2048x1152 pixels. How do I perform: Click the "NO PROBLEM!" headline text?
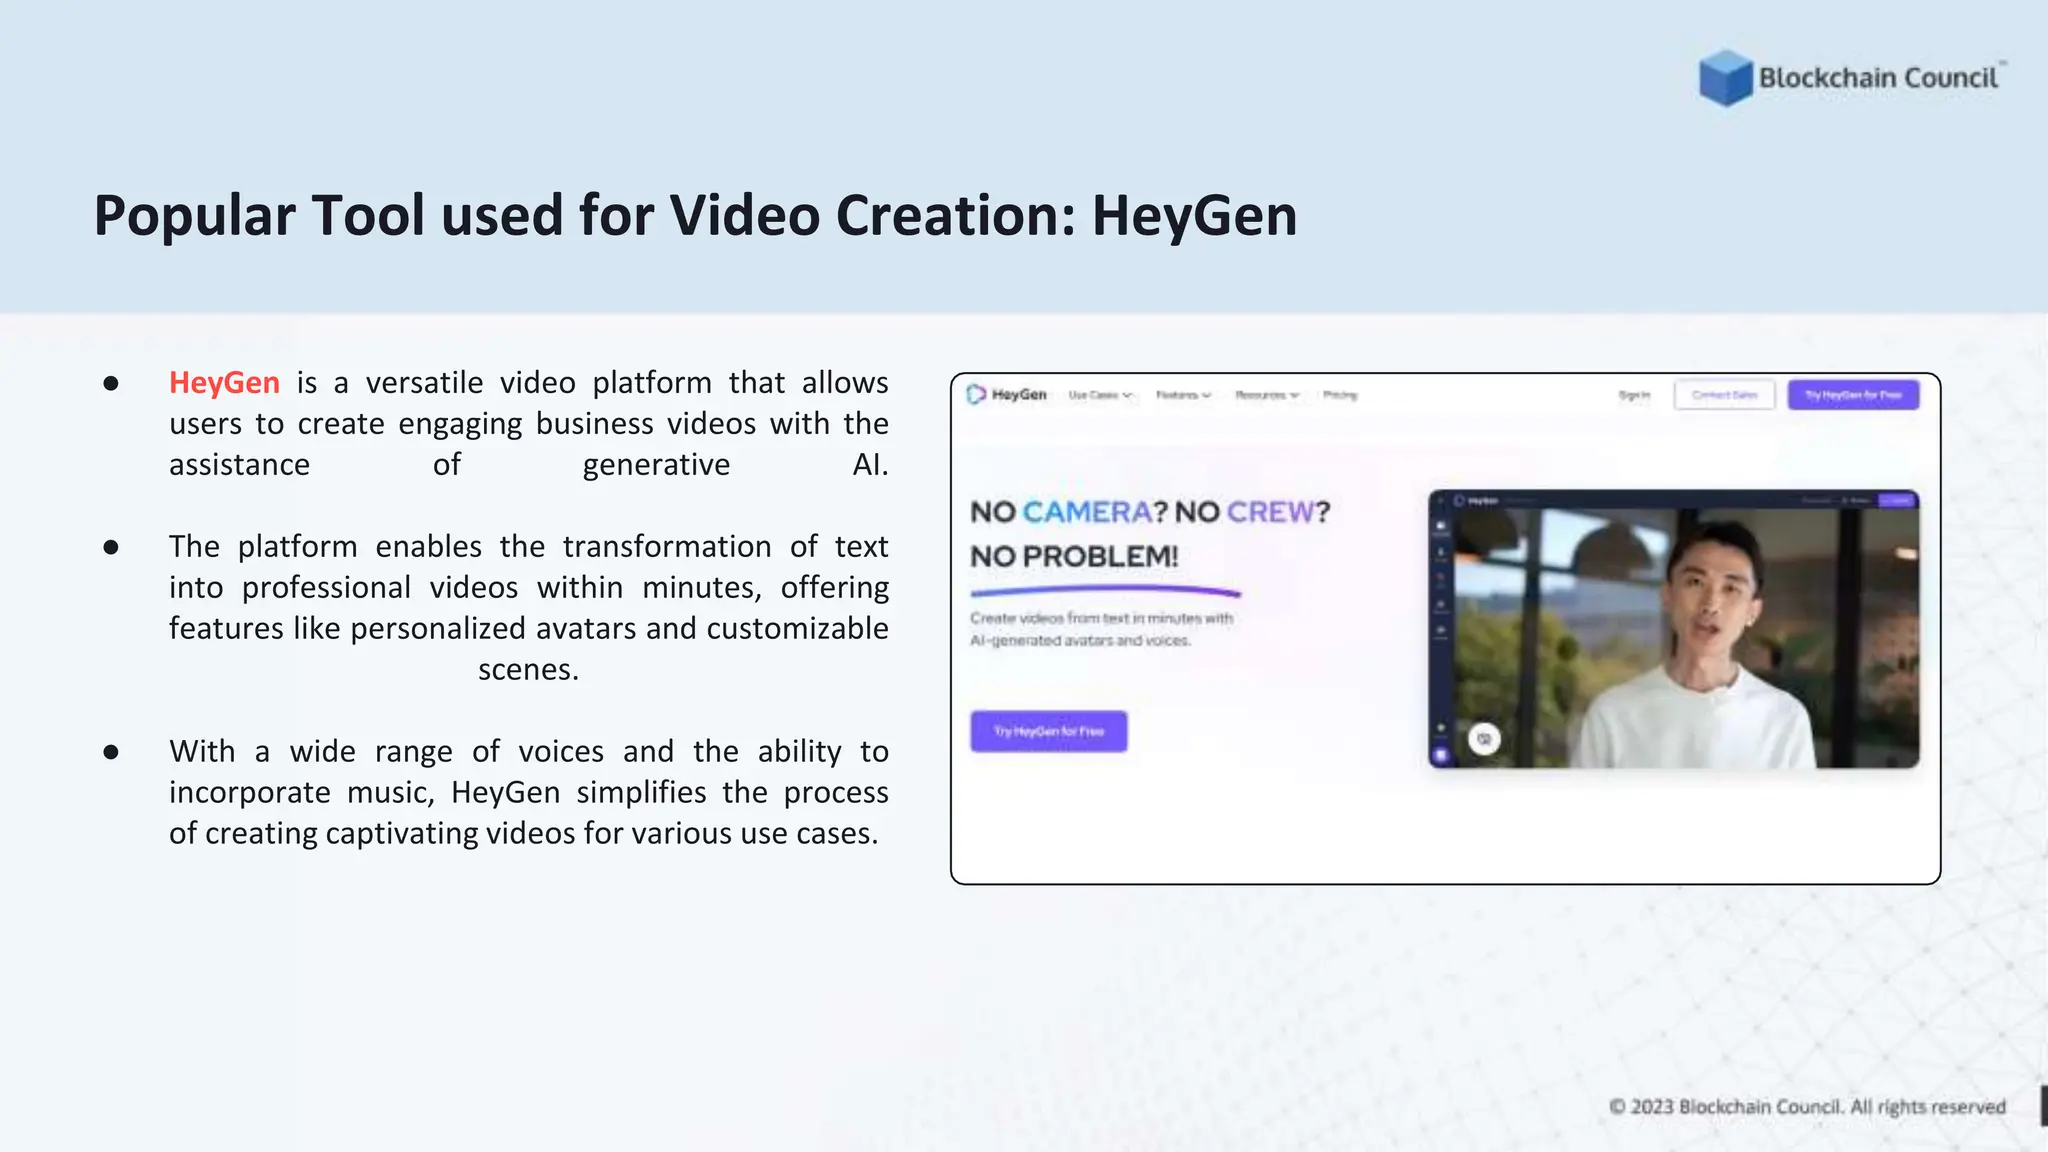click(x=1074, y=556)
